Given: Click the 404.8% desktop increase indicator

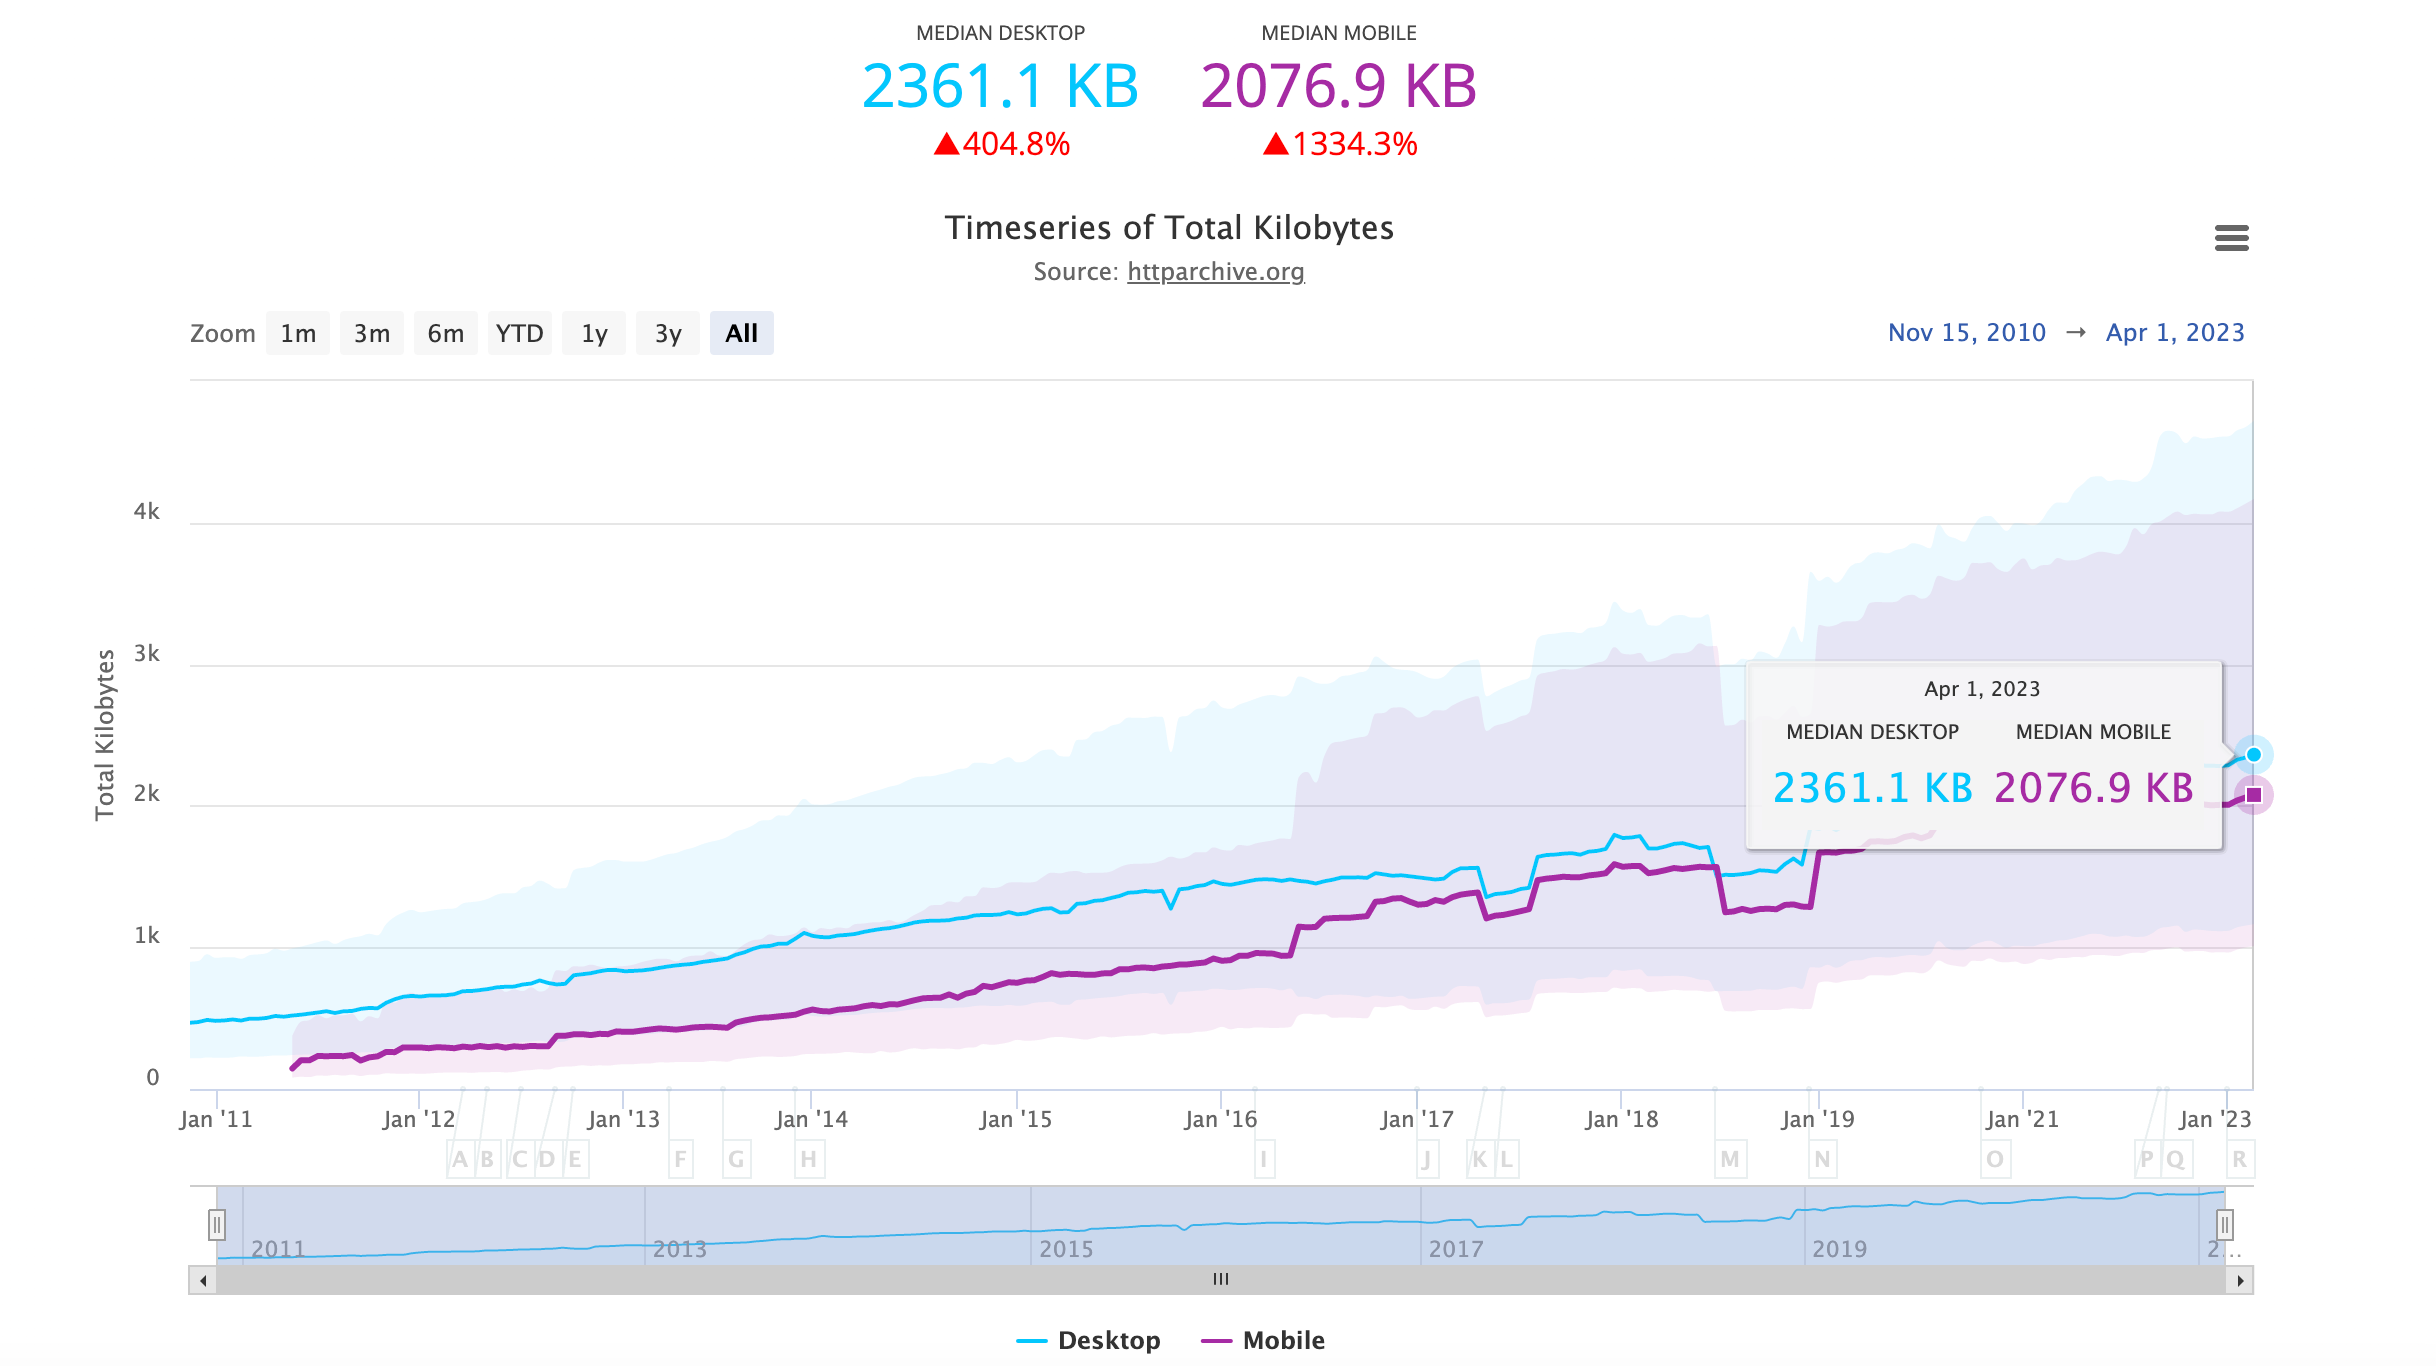Looking at the screenshot, I should (1001, 144).
